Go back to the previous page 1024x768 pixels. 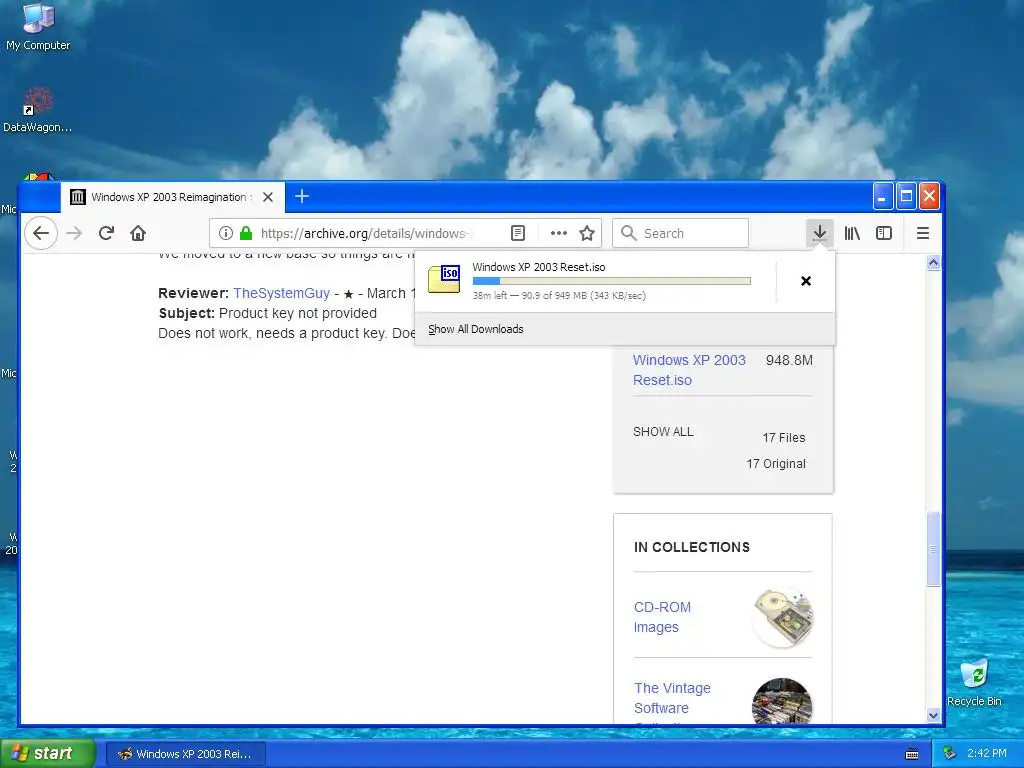click(x=41, y=233)
